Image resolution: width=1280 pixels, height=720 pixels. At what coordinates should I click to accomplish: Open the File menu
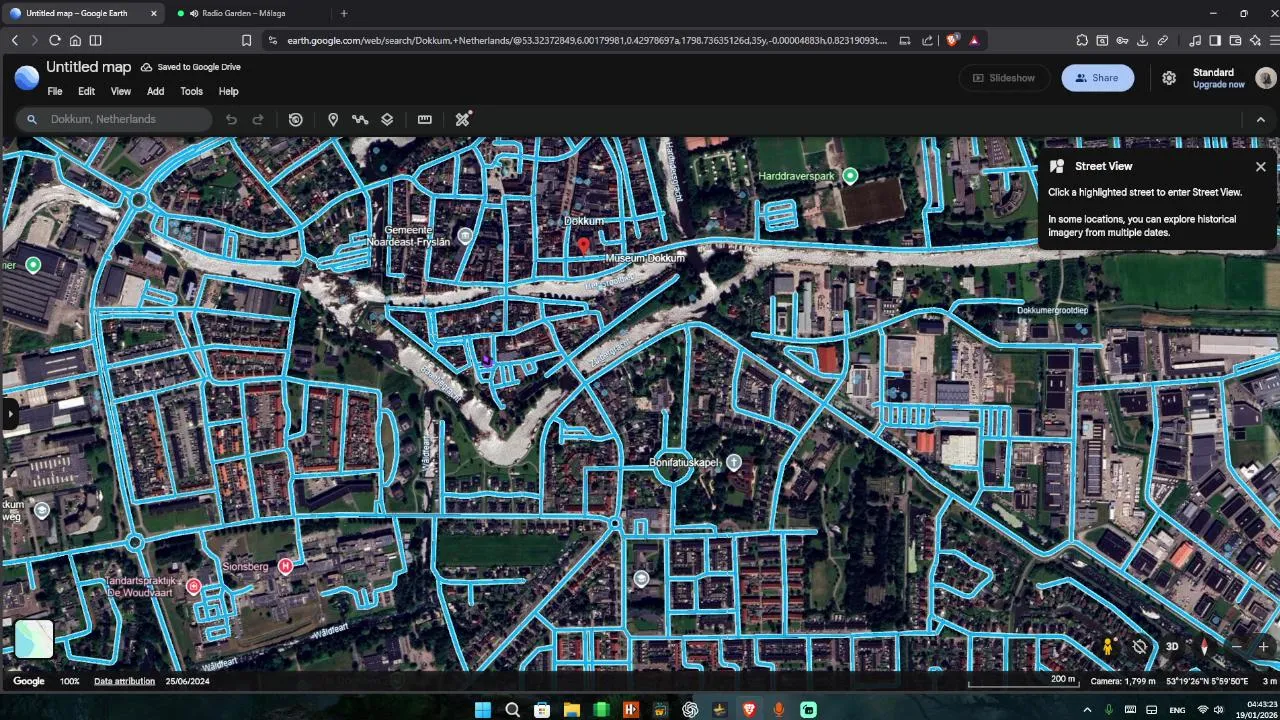[x=55, y=91]
